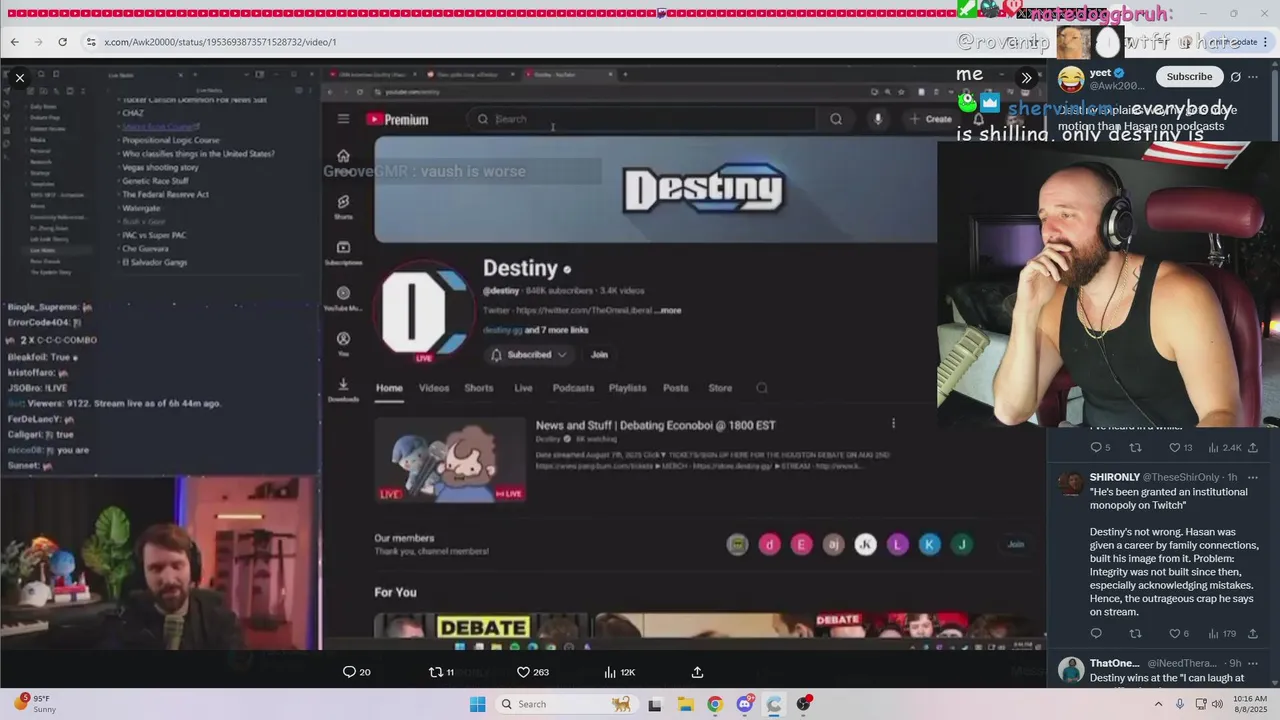Click the Join link in members row
This screenshot has width=1280, height=720.
[x=1015, y=544]
